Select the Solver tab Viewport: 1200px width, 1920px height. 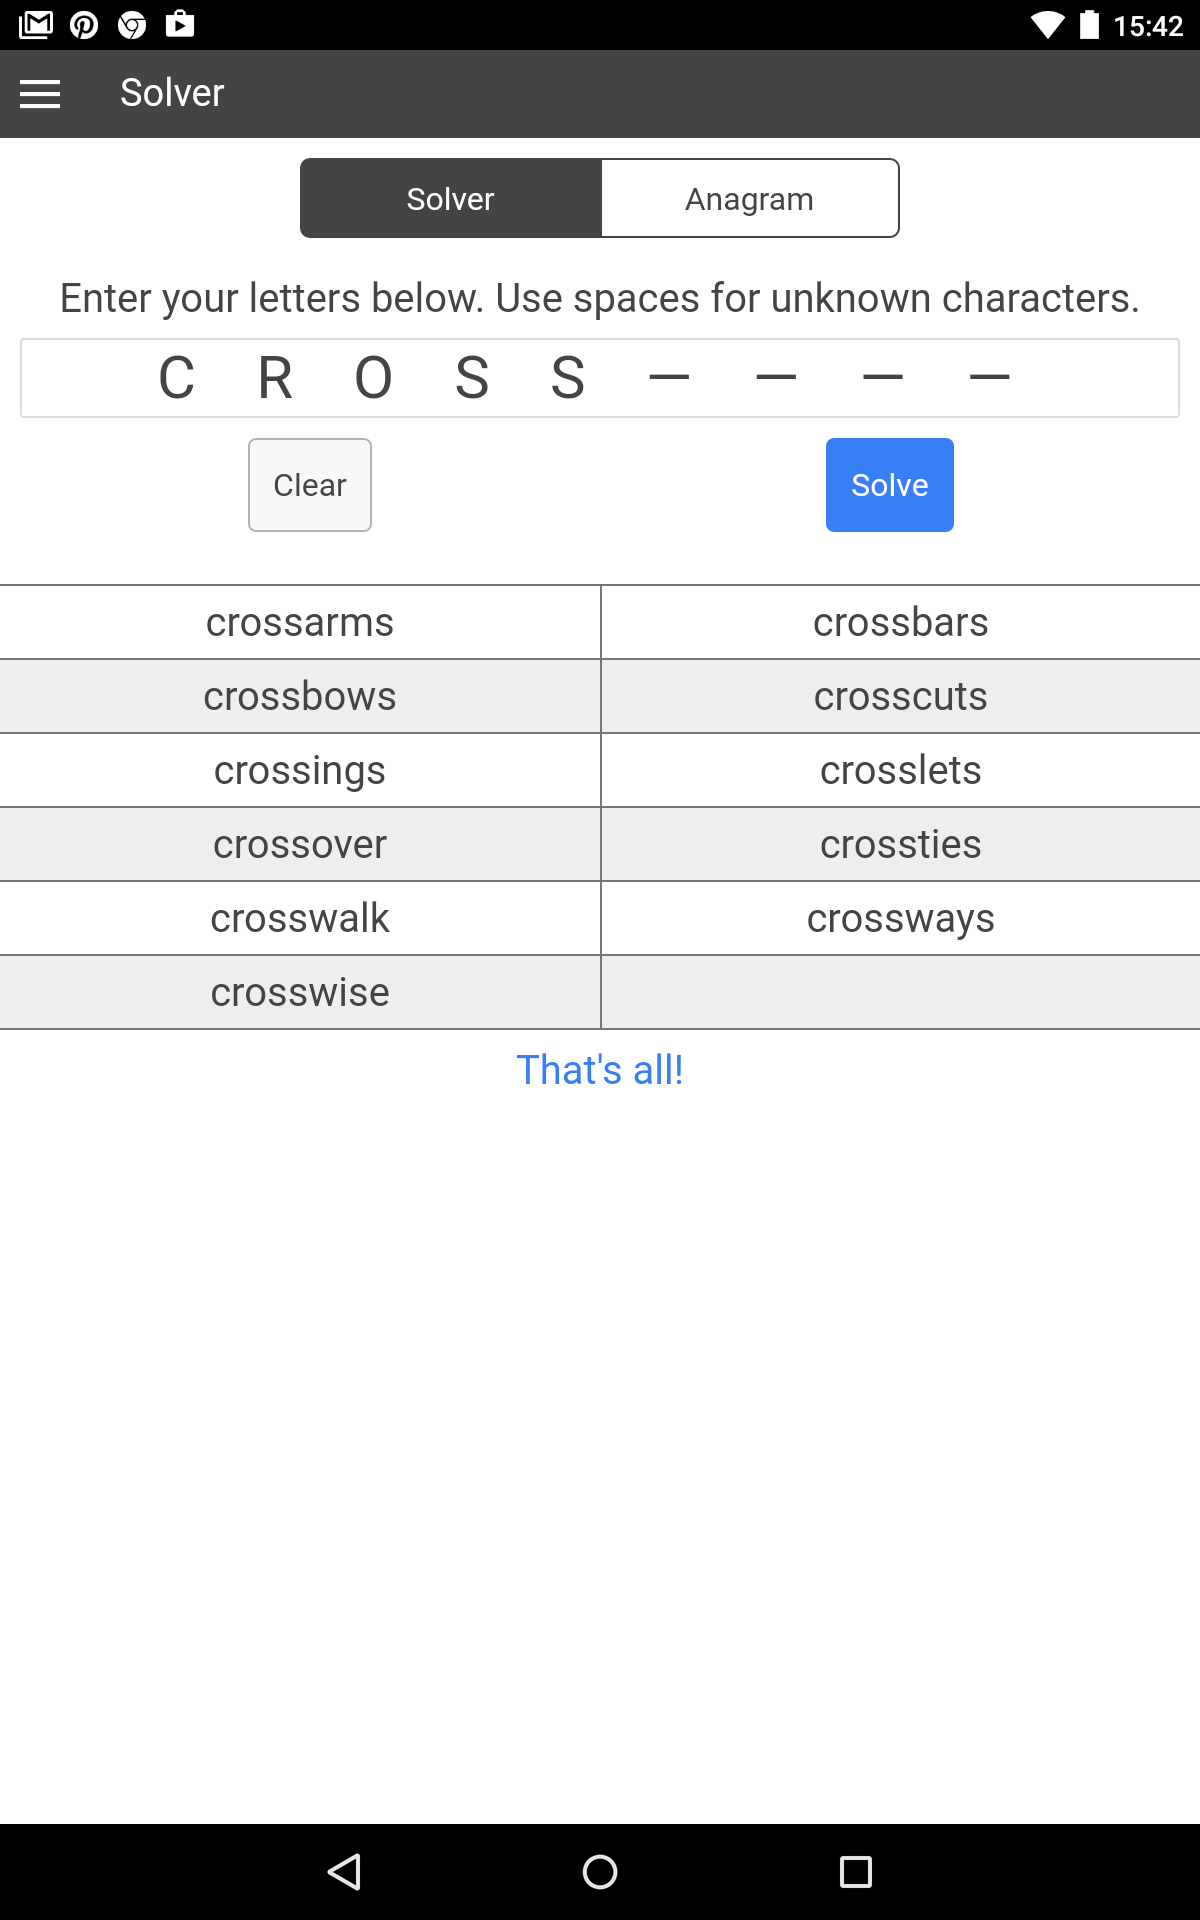point(451,199)
